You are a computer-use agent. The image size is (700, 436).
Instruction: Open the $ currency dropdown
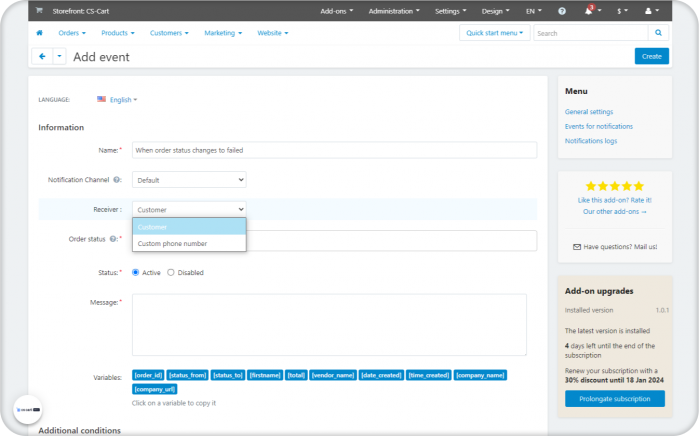coord(622,11)
